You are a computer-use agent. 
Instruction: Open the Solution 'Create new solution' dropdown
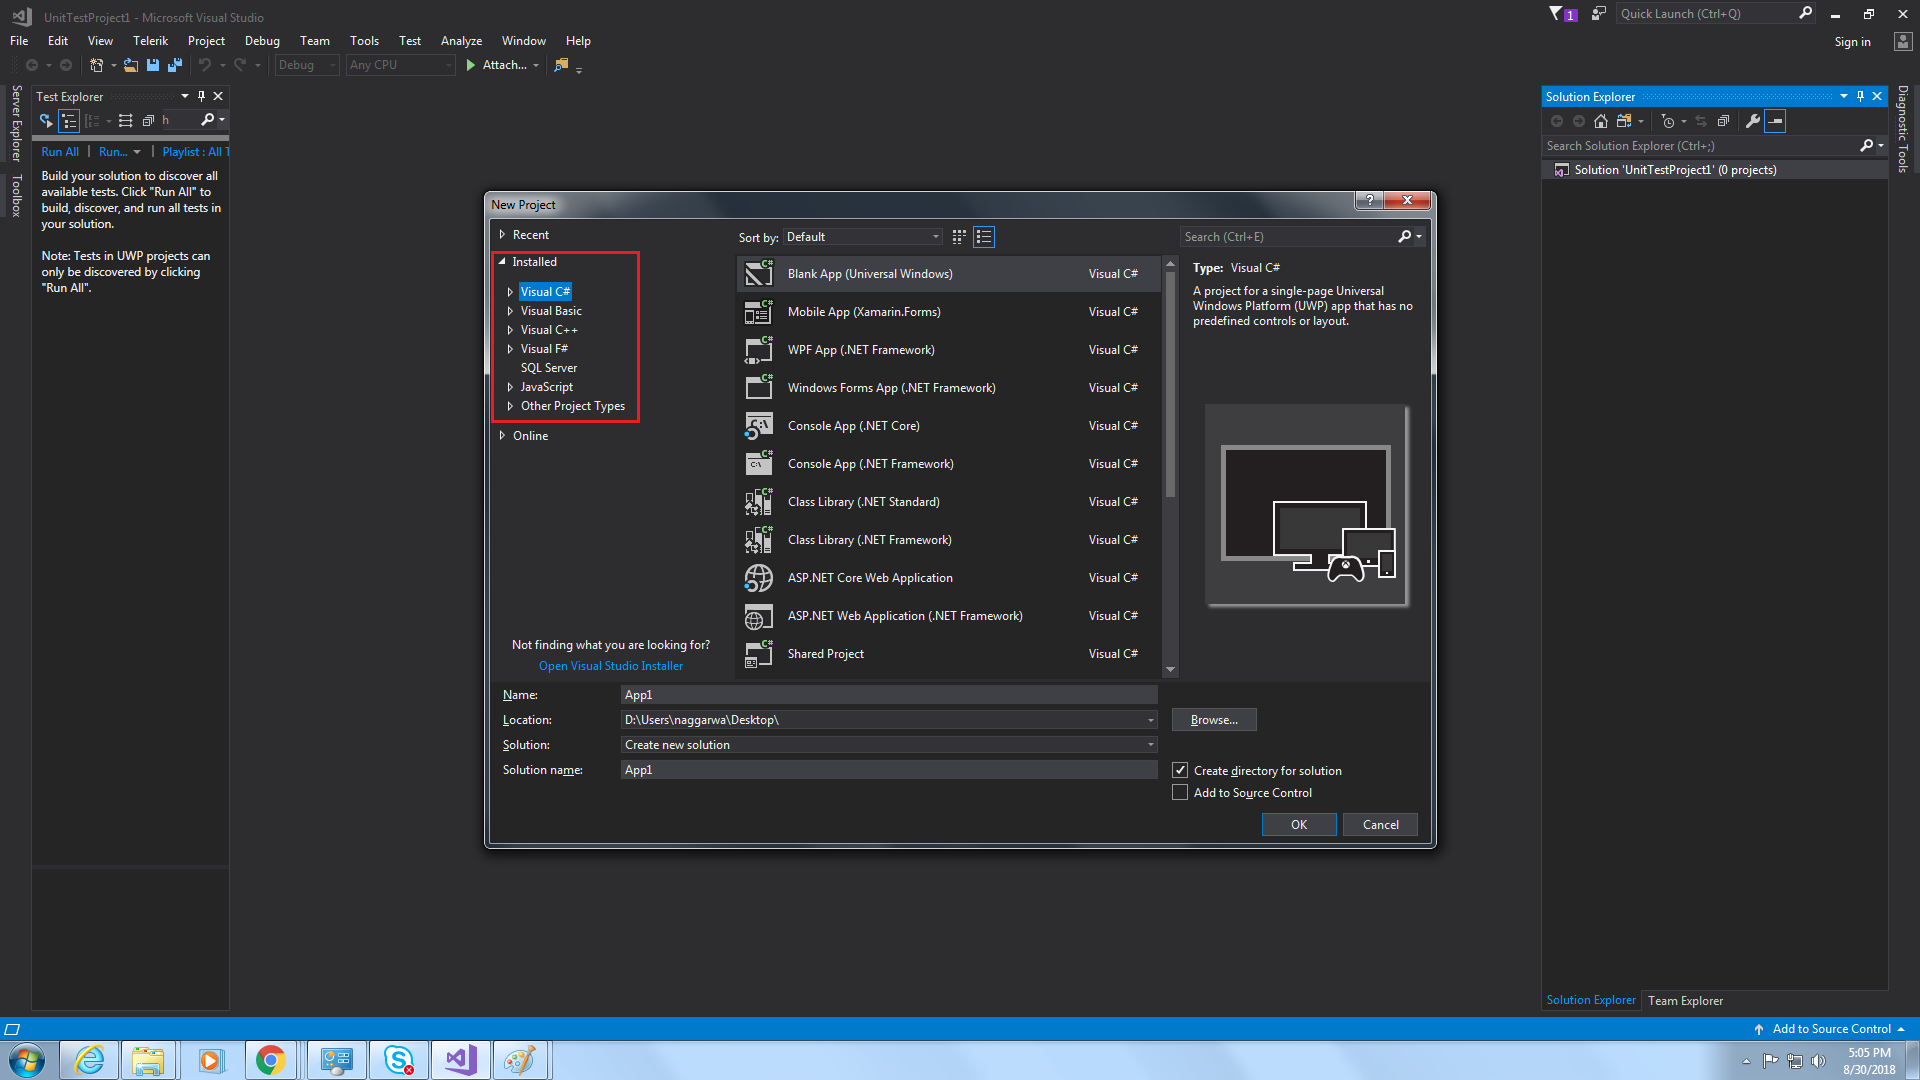pyautogui.click(x=1150, y=745)
